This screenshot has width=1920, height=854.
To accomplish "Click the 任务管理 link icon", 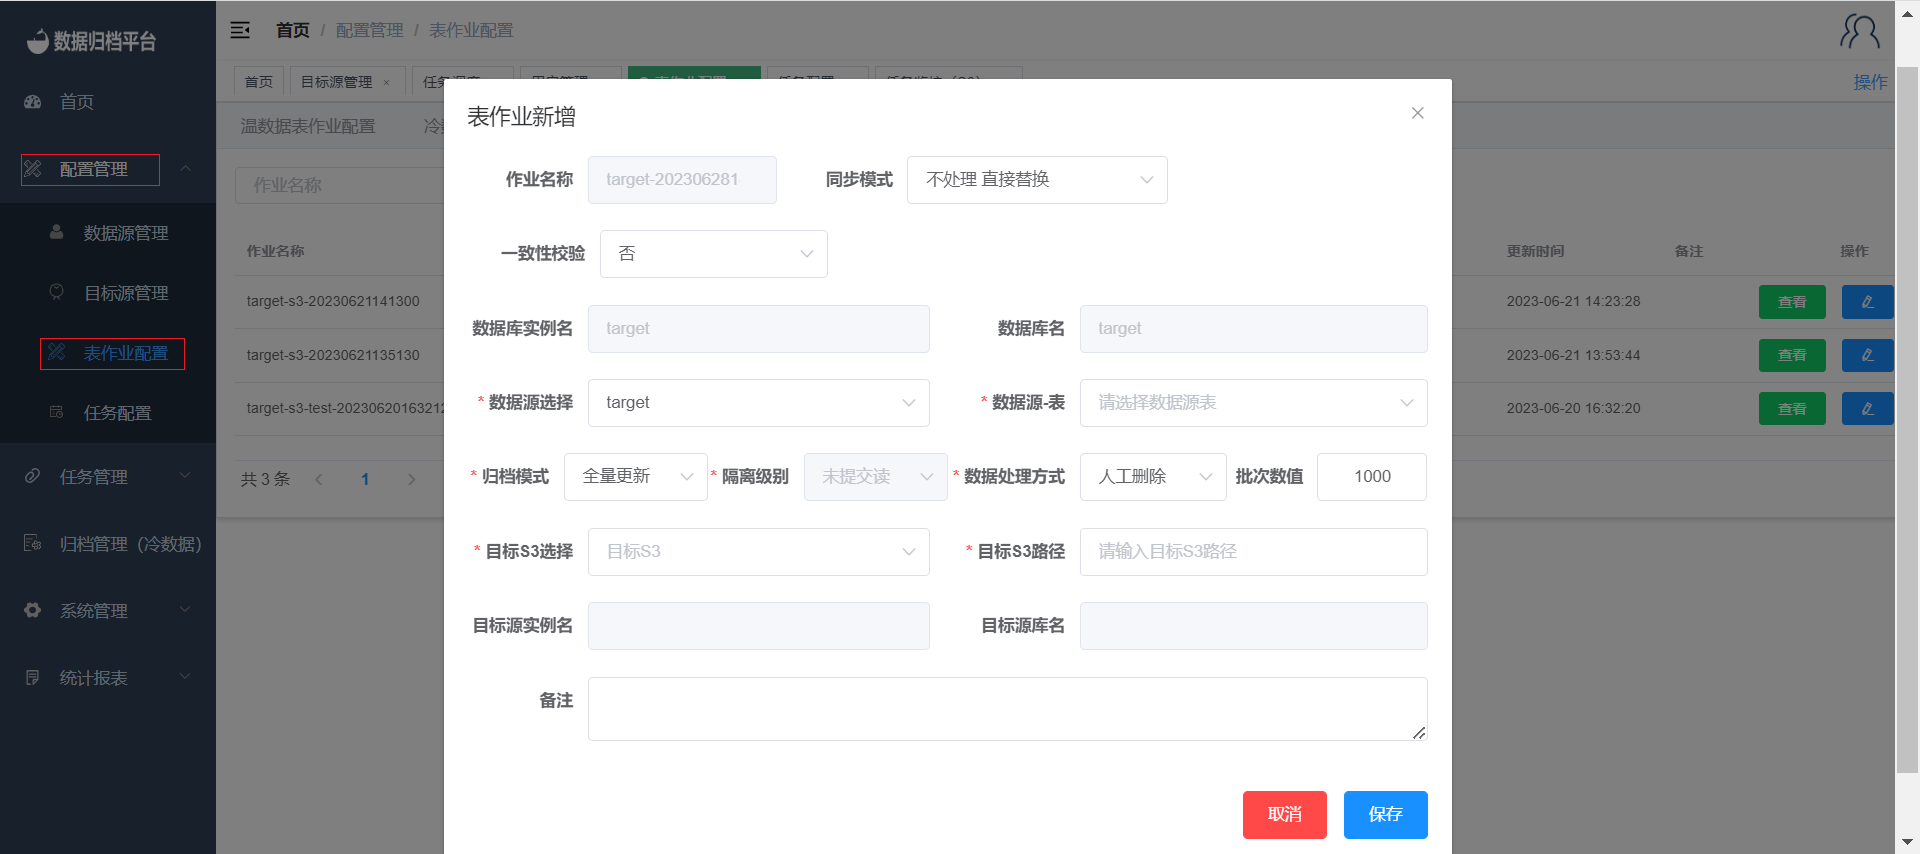I will 33,476.
